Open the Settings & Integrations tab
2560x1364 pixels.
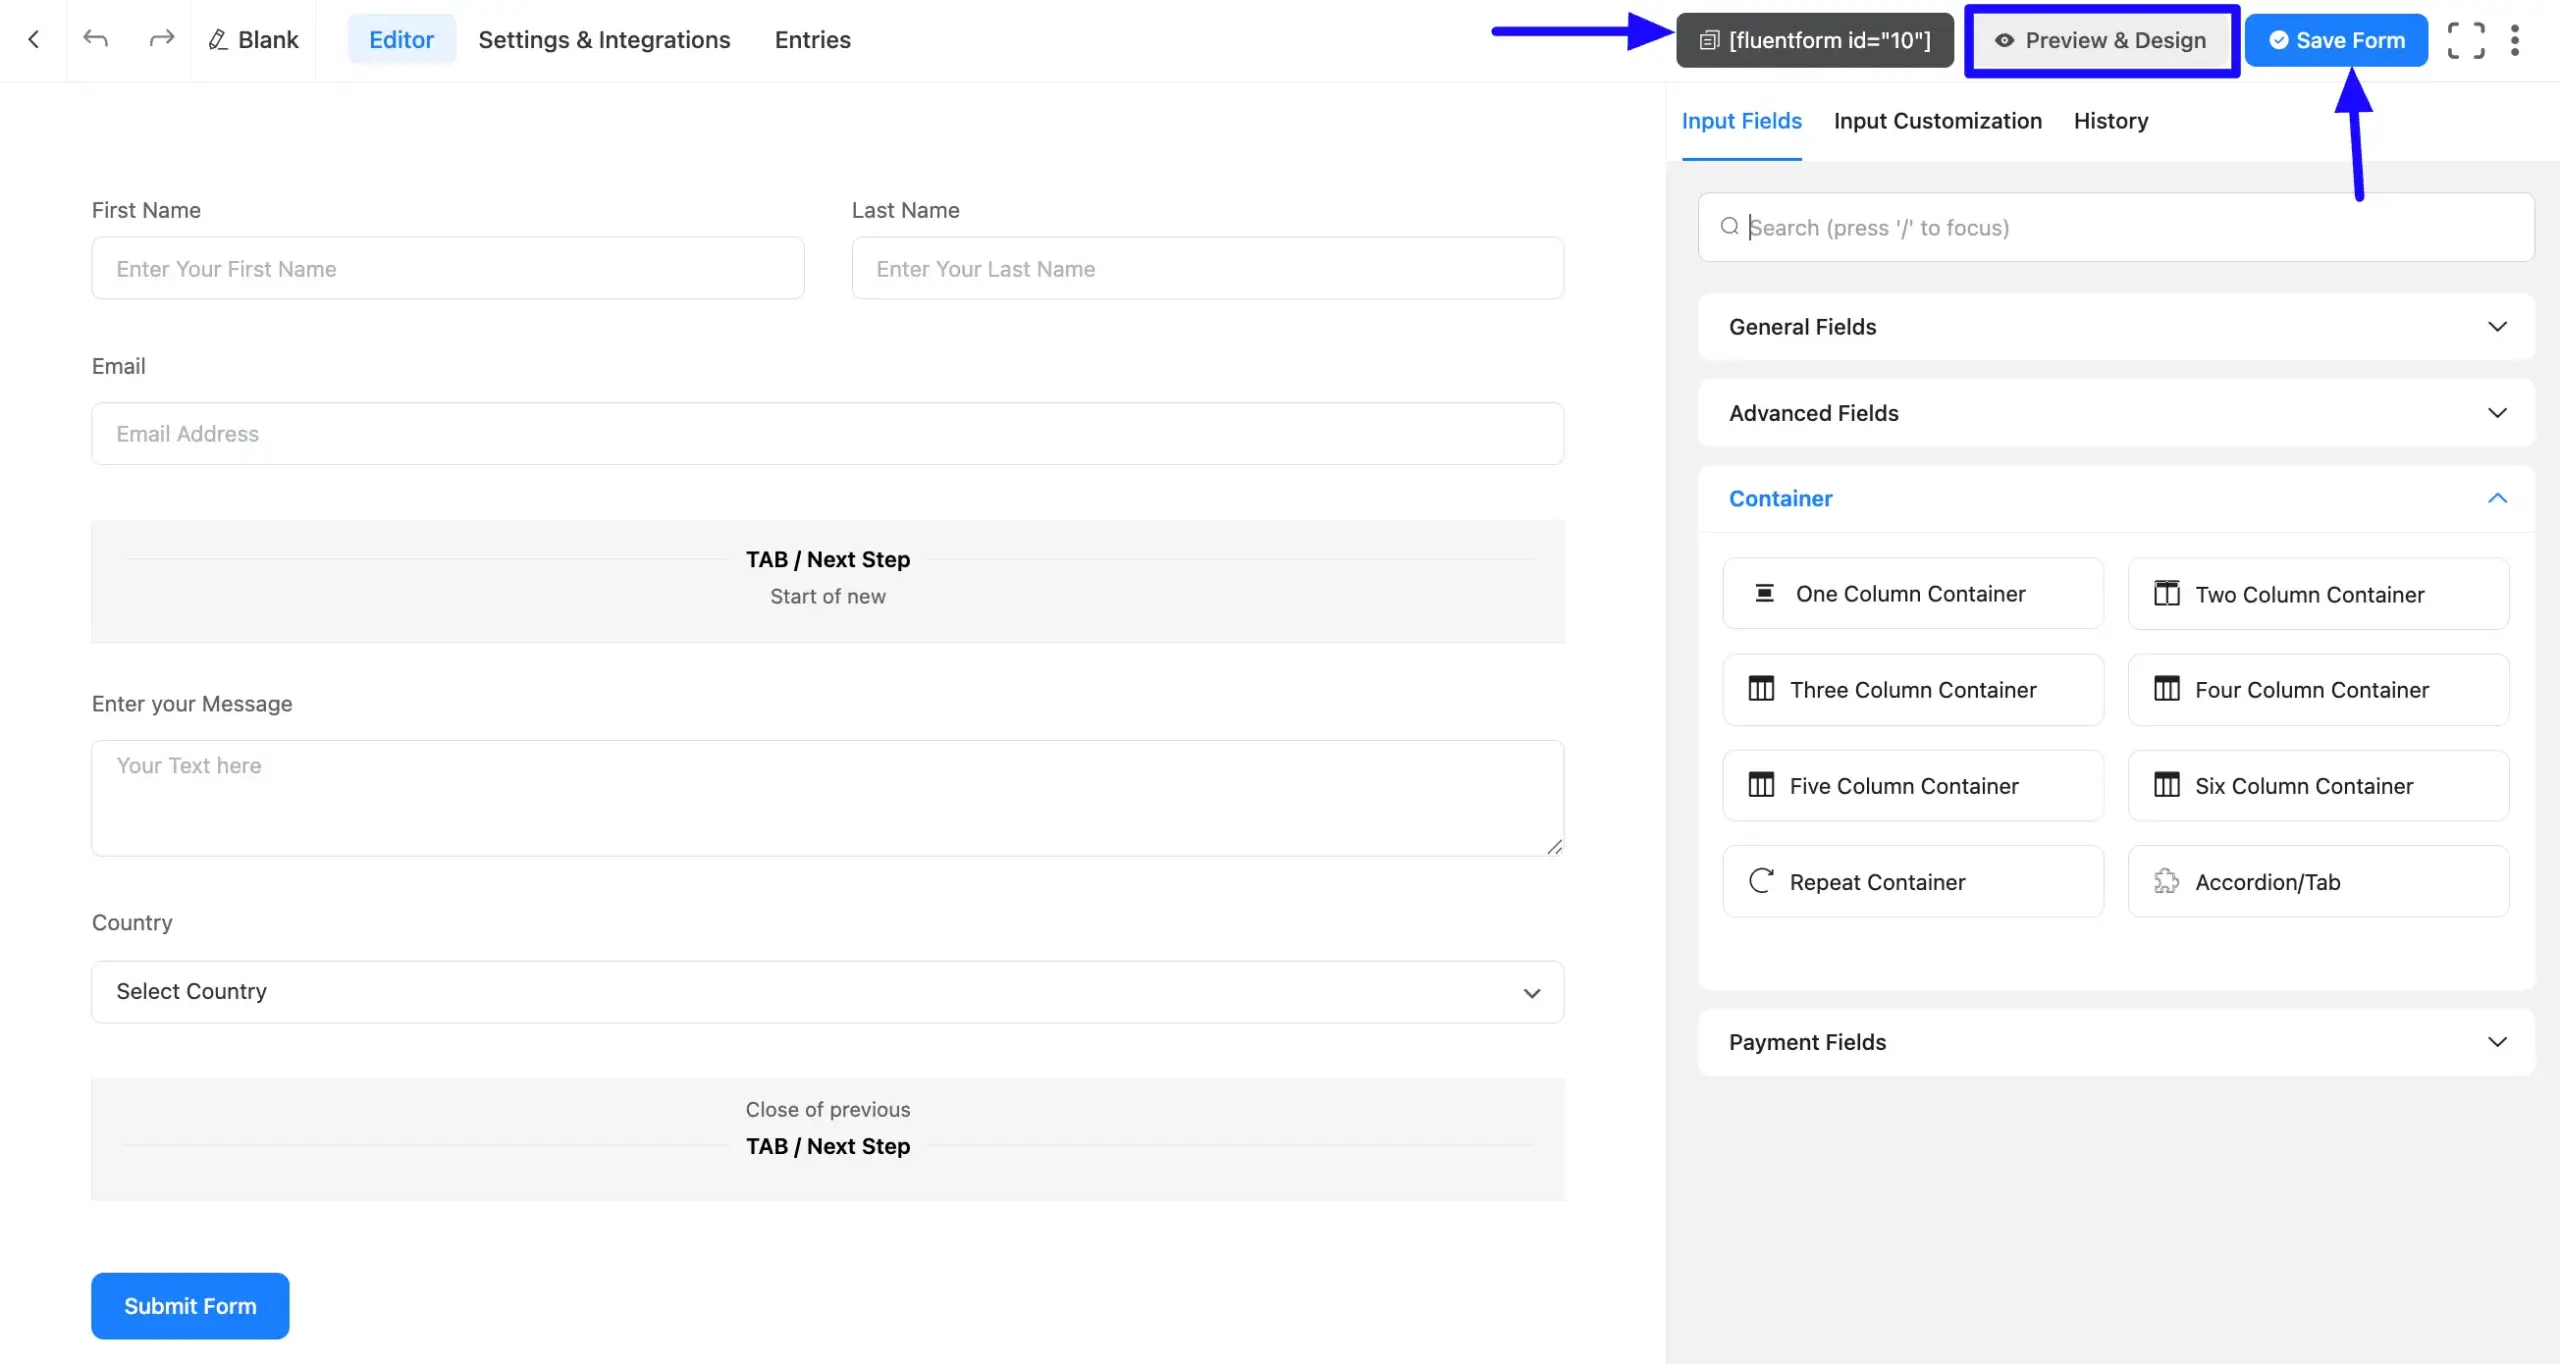coord(604,40)
